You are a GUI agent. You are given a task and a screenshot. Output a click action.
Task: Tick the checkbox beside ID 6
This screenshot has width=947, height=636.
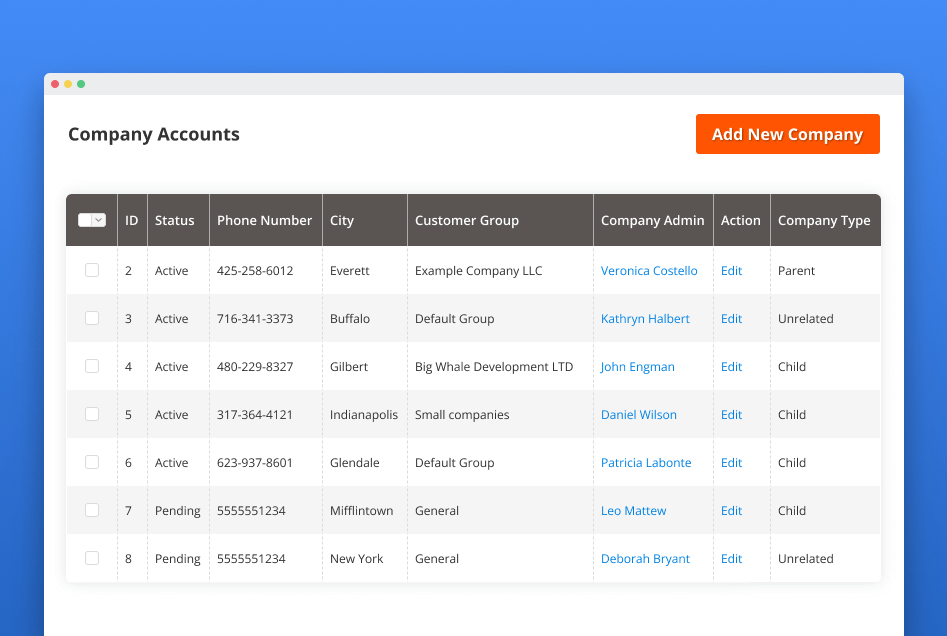[91, 461]
